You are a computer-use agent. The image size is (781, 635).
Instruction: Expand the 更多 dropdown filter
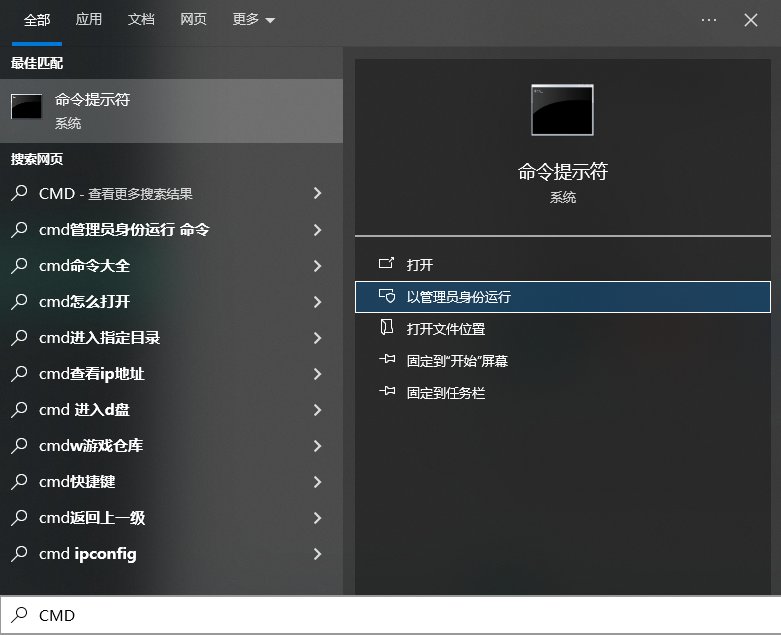(x=253, y=20)
